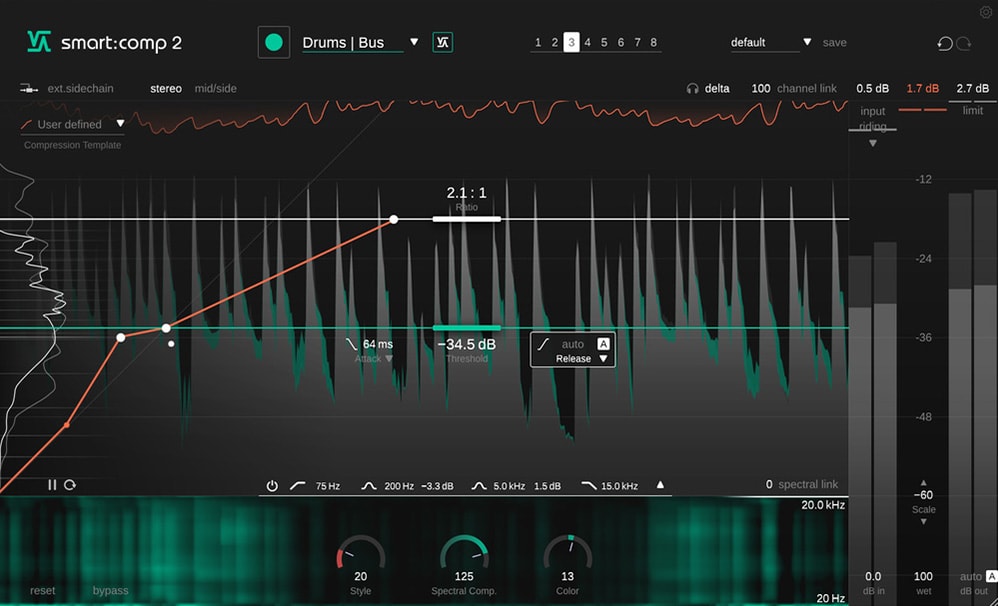Switch to state slot 5
Image resolution: width=998 pixels, height=606 pixels.
pos(604,43)
